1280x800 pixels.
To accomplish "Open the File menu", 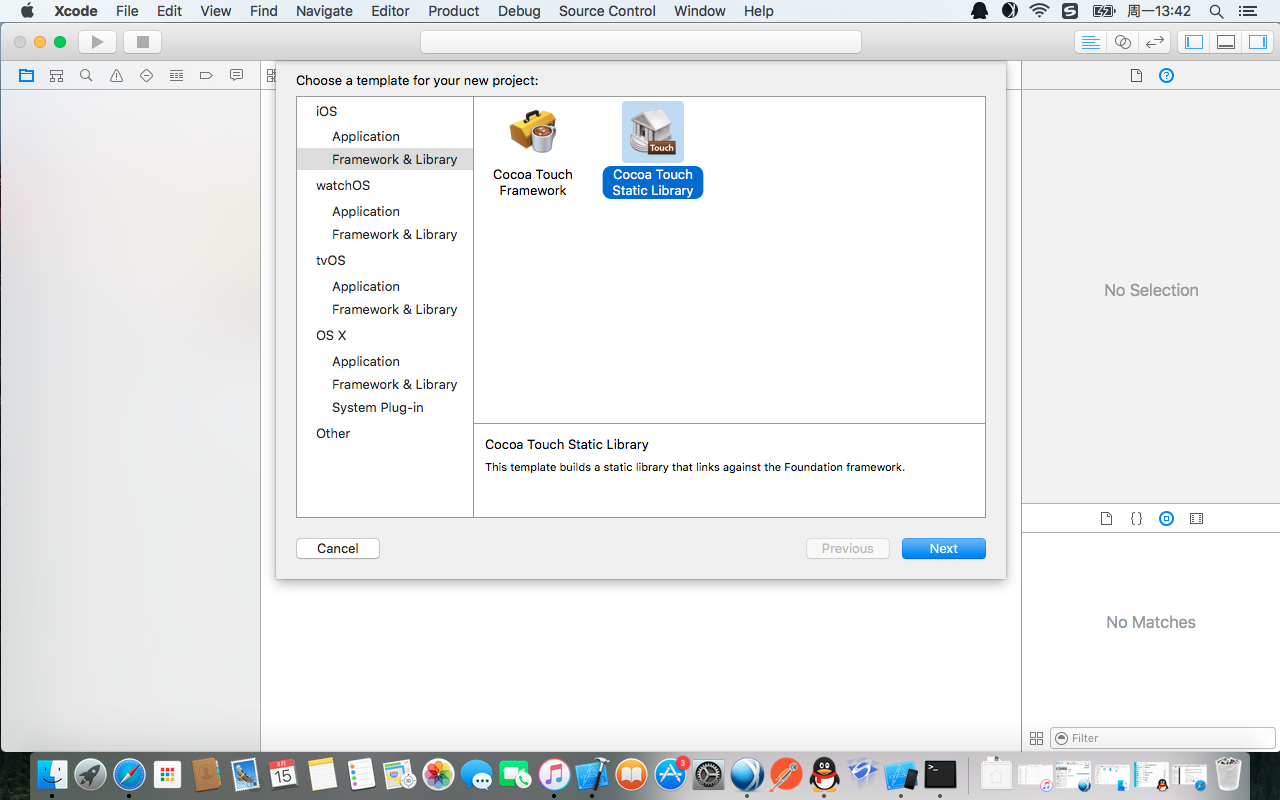I will pos(127,11).
